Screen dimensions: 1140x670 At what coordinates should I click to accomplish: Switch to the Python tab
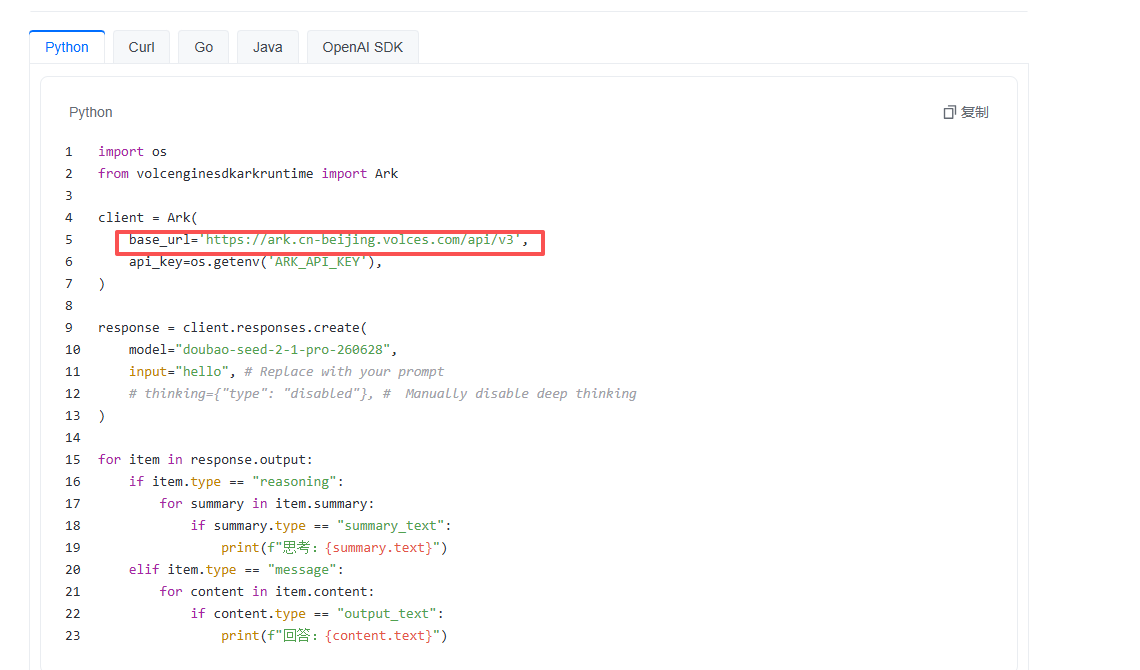coord(67,47)
